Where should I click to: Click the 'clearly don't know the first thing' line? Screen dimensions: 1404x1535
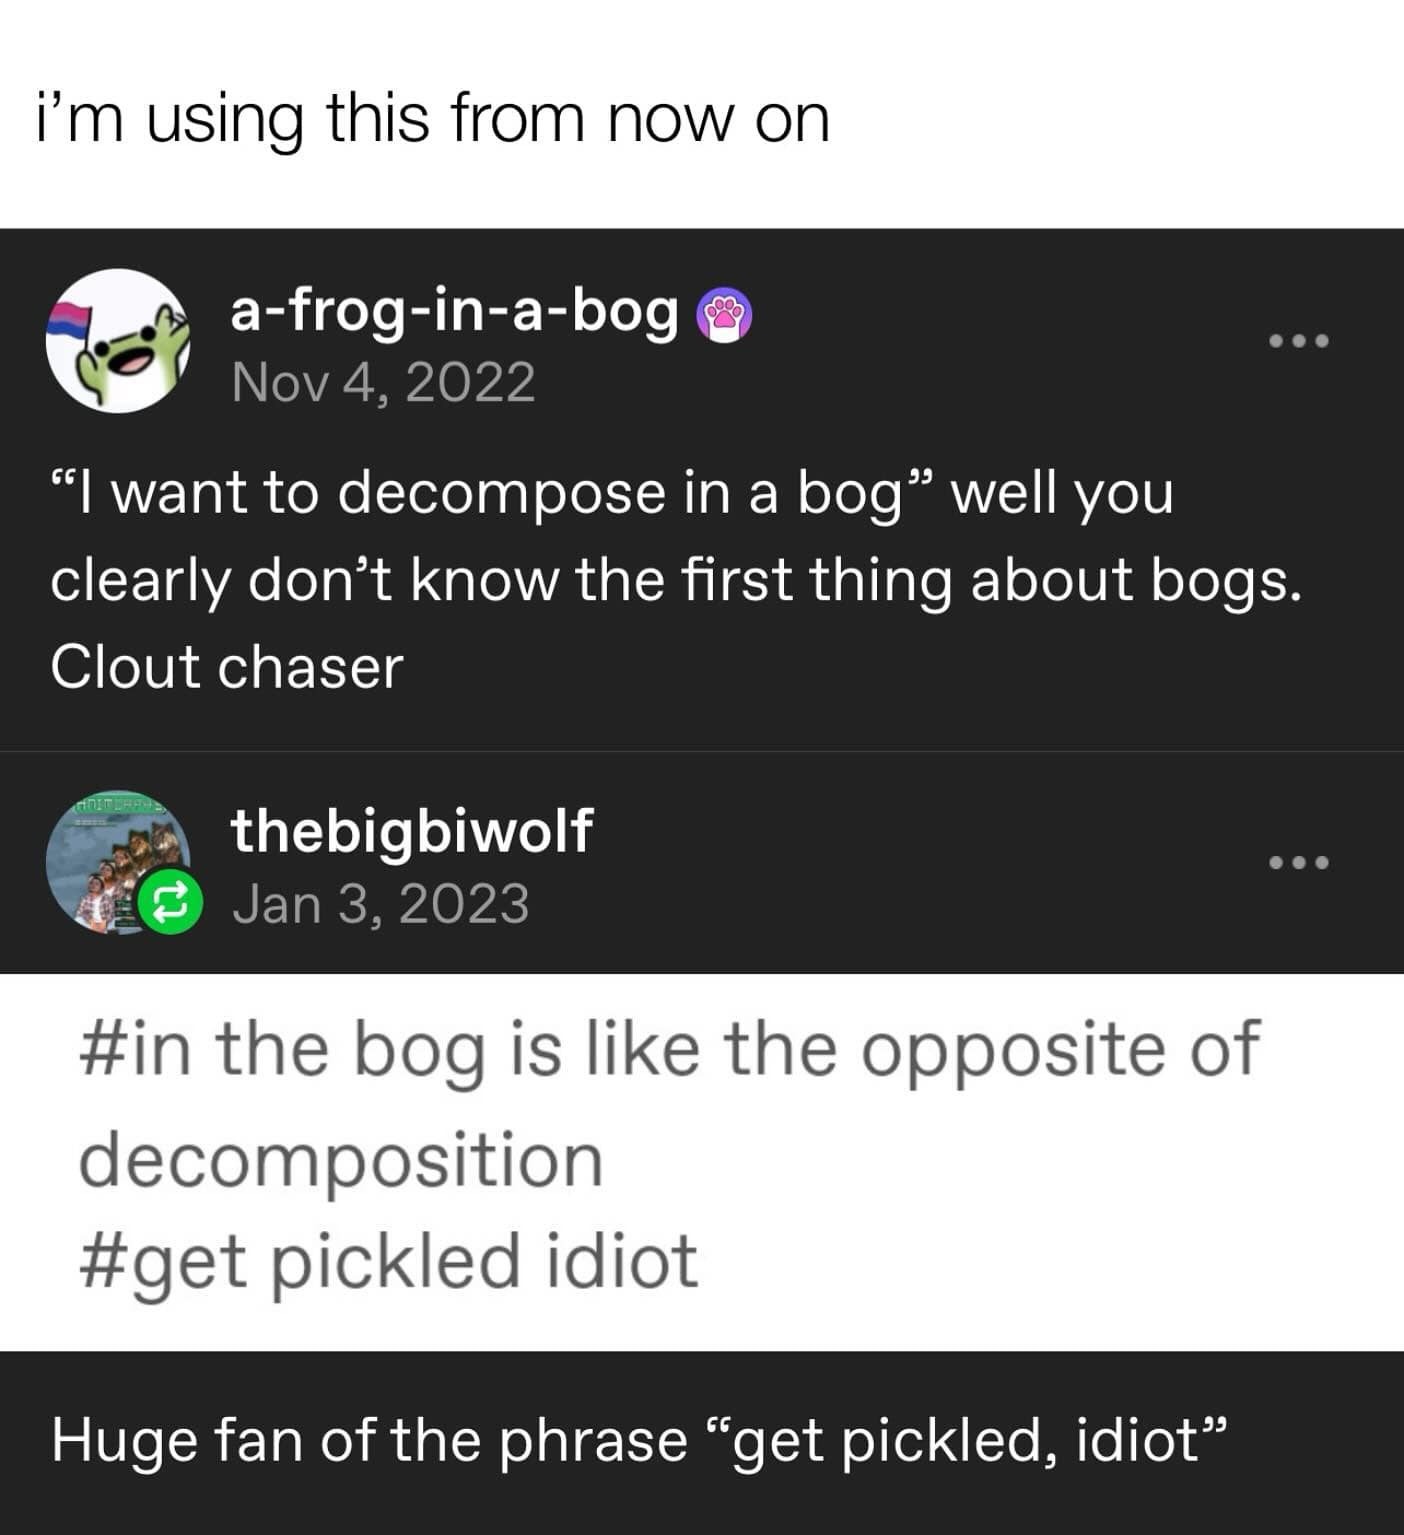click(676, 581)
